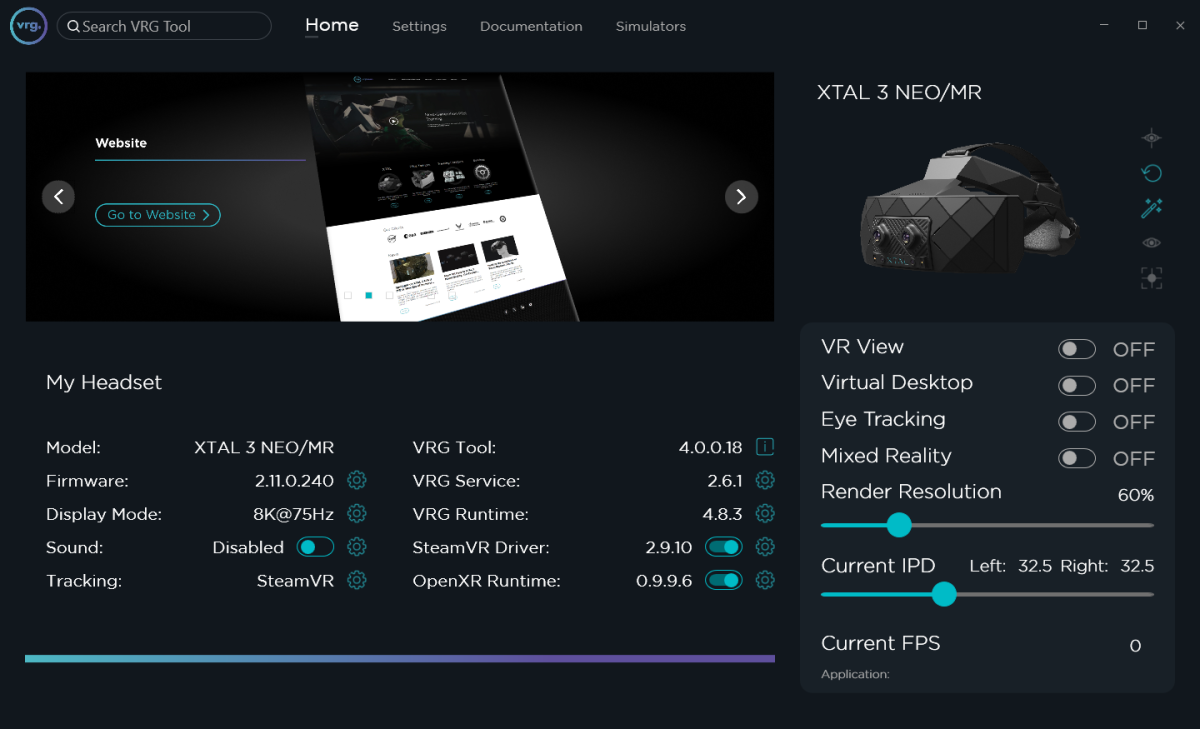Open the VRG Tool version info icon
Viewport: 1200px width, 729px height.
coord(765,446)
